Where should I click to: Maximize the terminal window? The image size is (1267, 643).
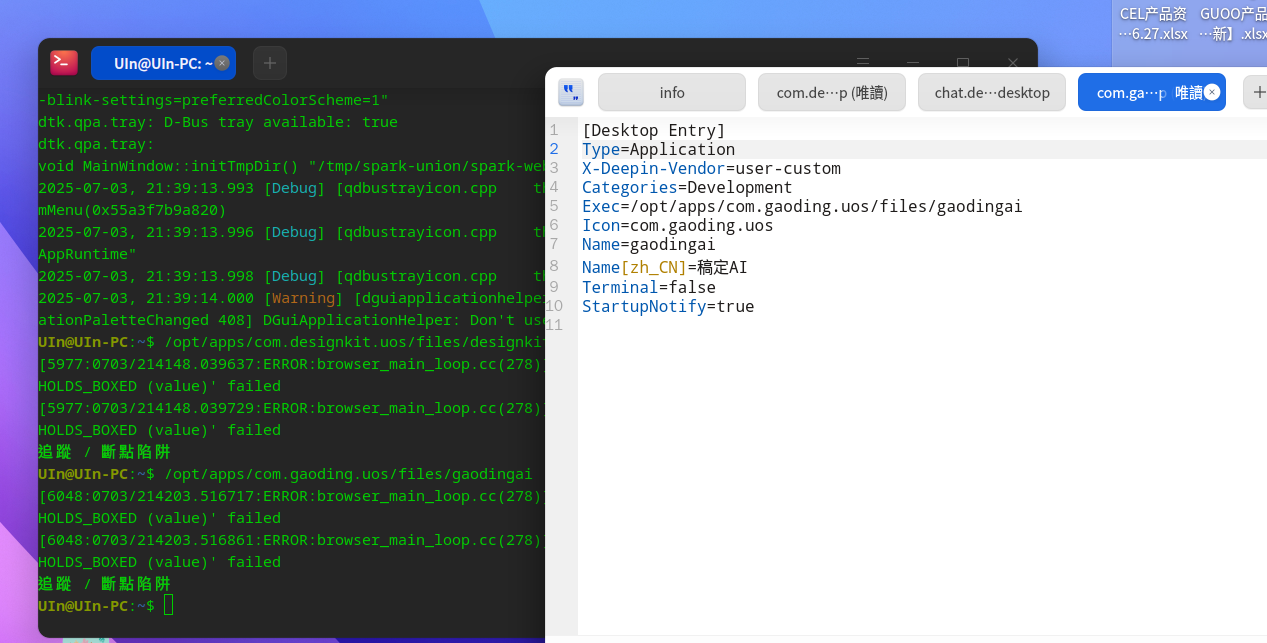pyautogui.click(x=963, y=62)
